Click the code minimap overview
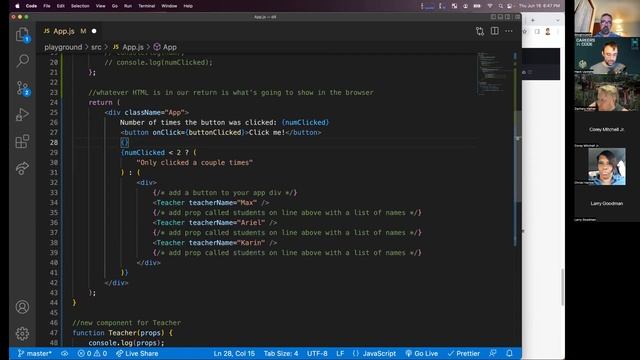Screen dimensions: 640x360 (493, 73)
